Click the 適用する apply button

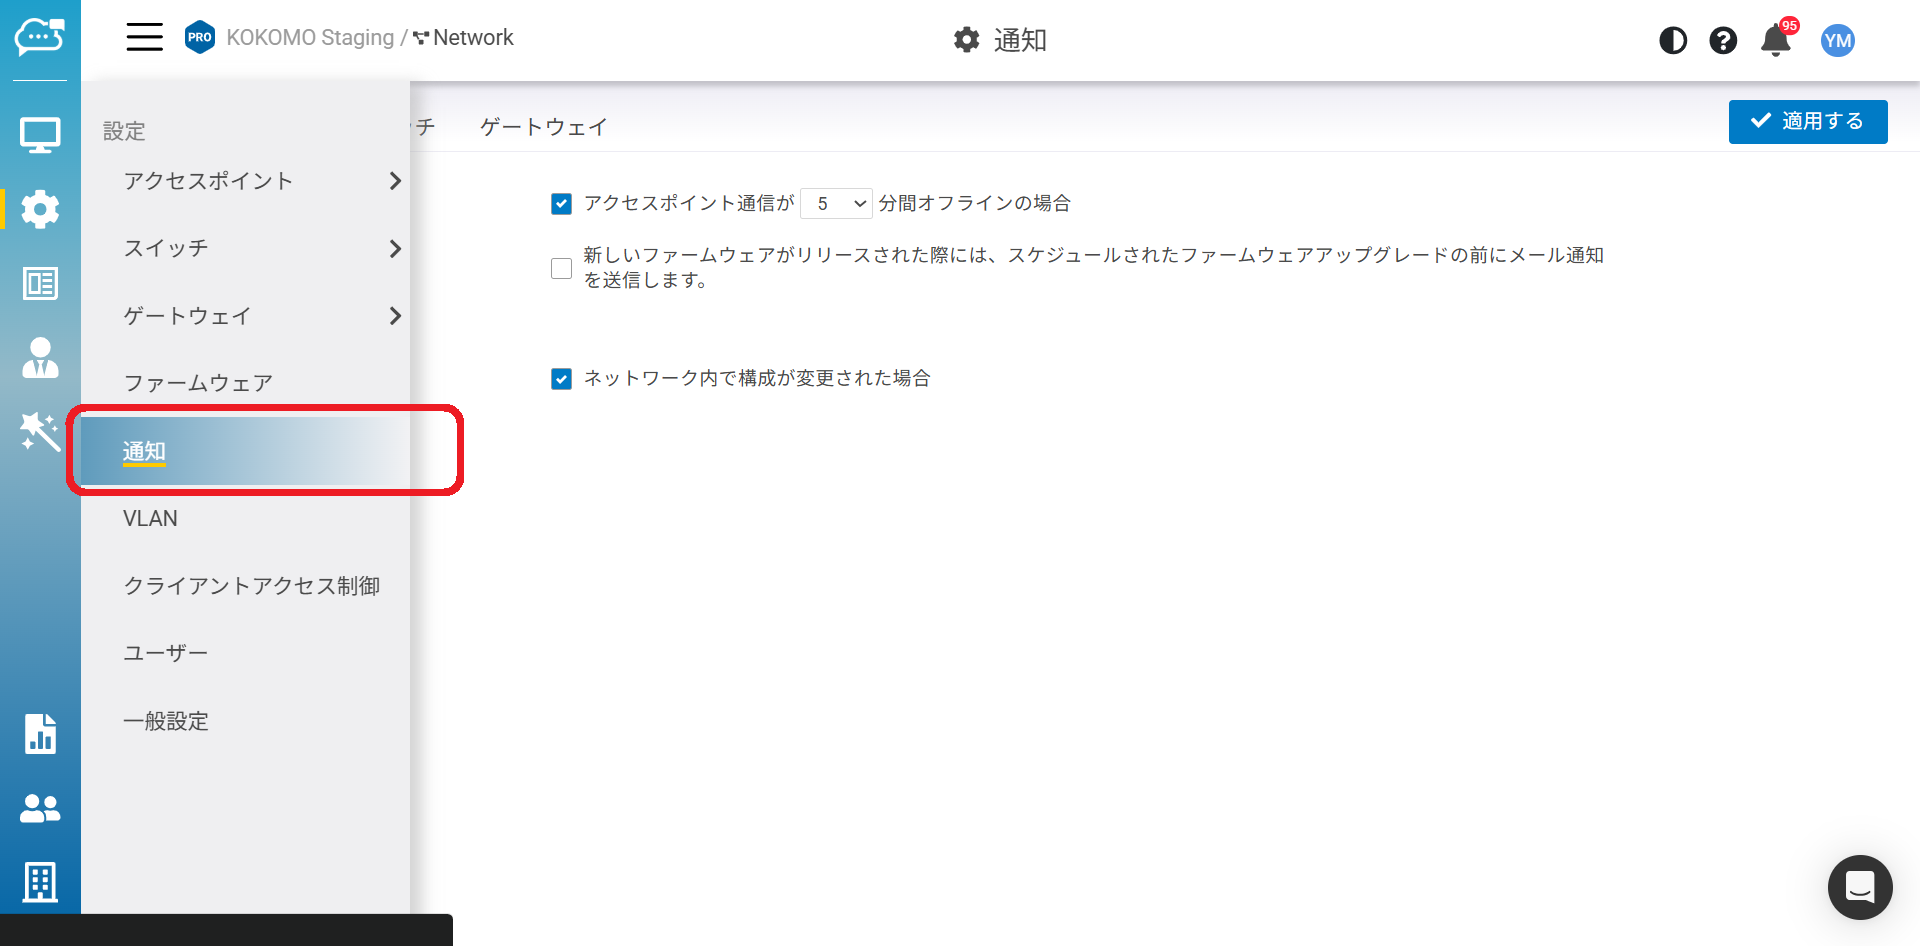pyautogui.click(x=1807, y=122)
